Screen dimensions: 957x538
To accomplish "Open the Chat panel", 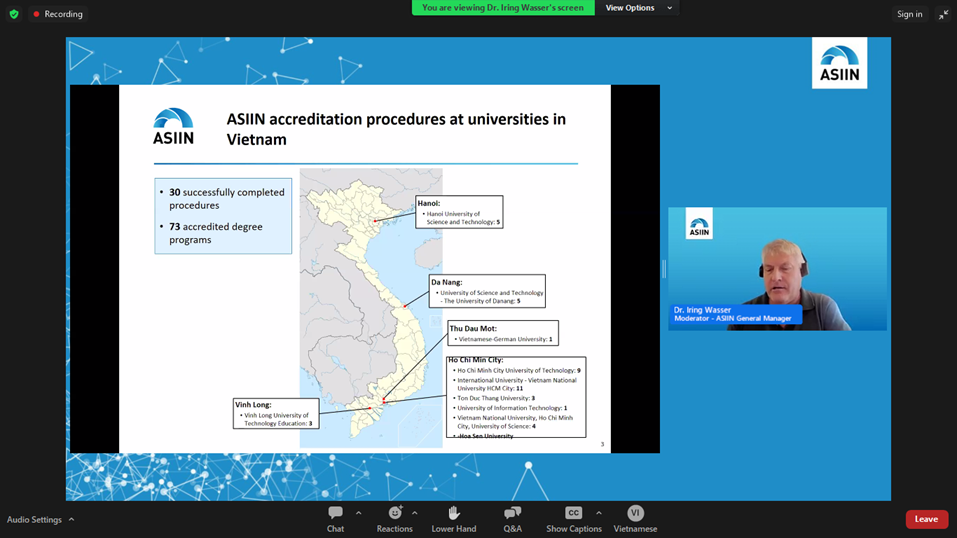I will tap(335, 519).
